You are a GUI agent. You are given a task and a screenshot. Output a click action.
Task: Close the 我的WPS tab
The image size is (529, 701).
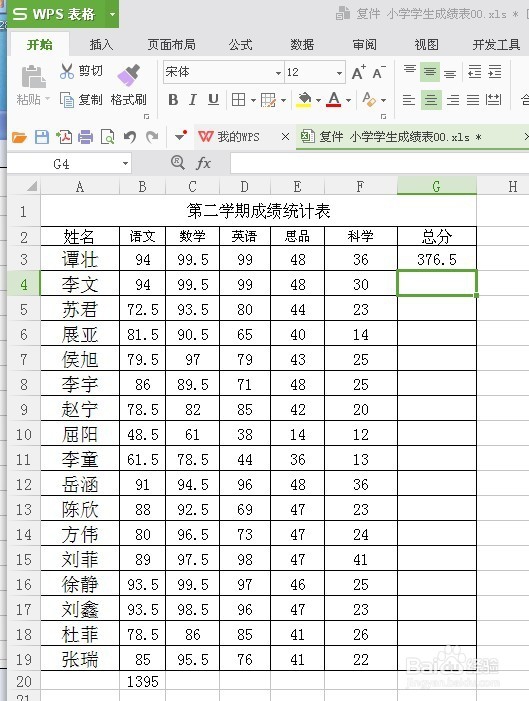(285, 137)
